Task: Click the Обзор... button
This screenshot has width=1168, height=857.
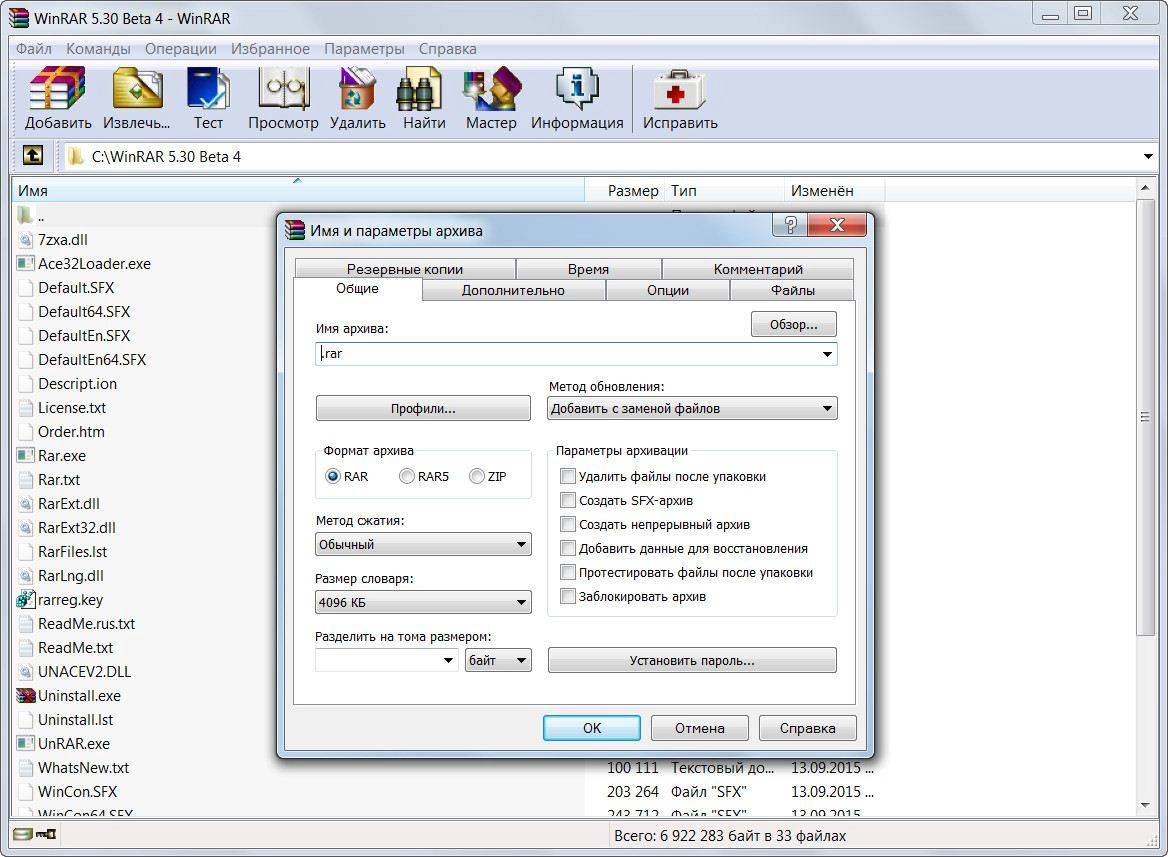Action: click(x=793, y=324)
